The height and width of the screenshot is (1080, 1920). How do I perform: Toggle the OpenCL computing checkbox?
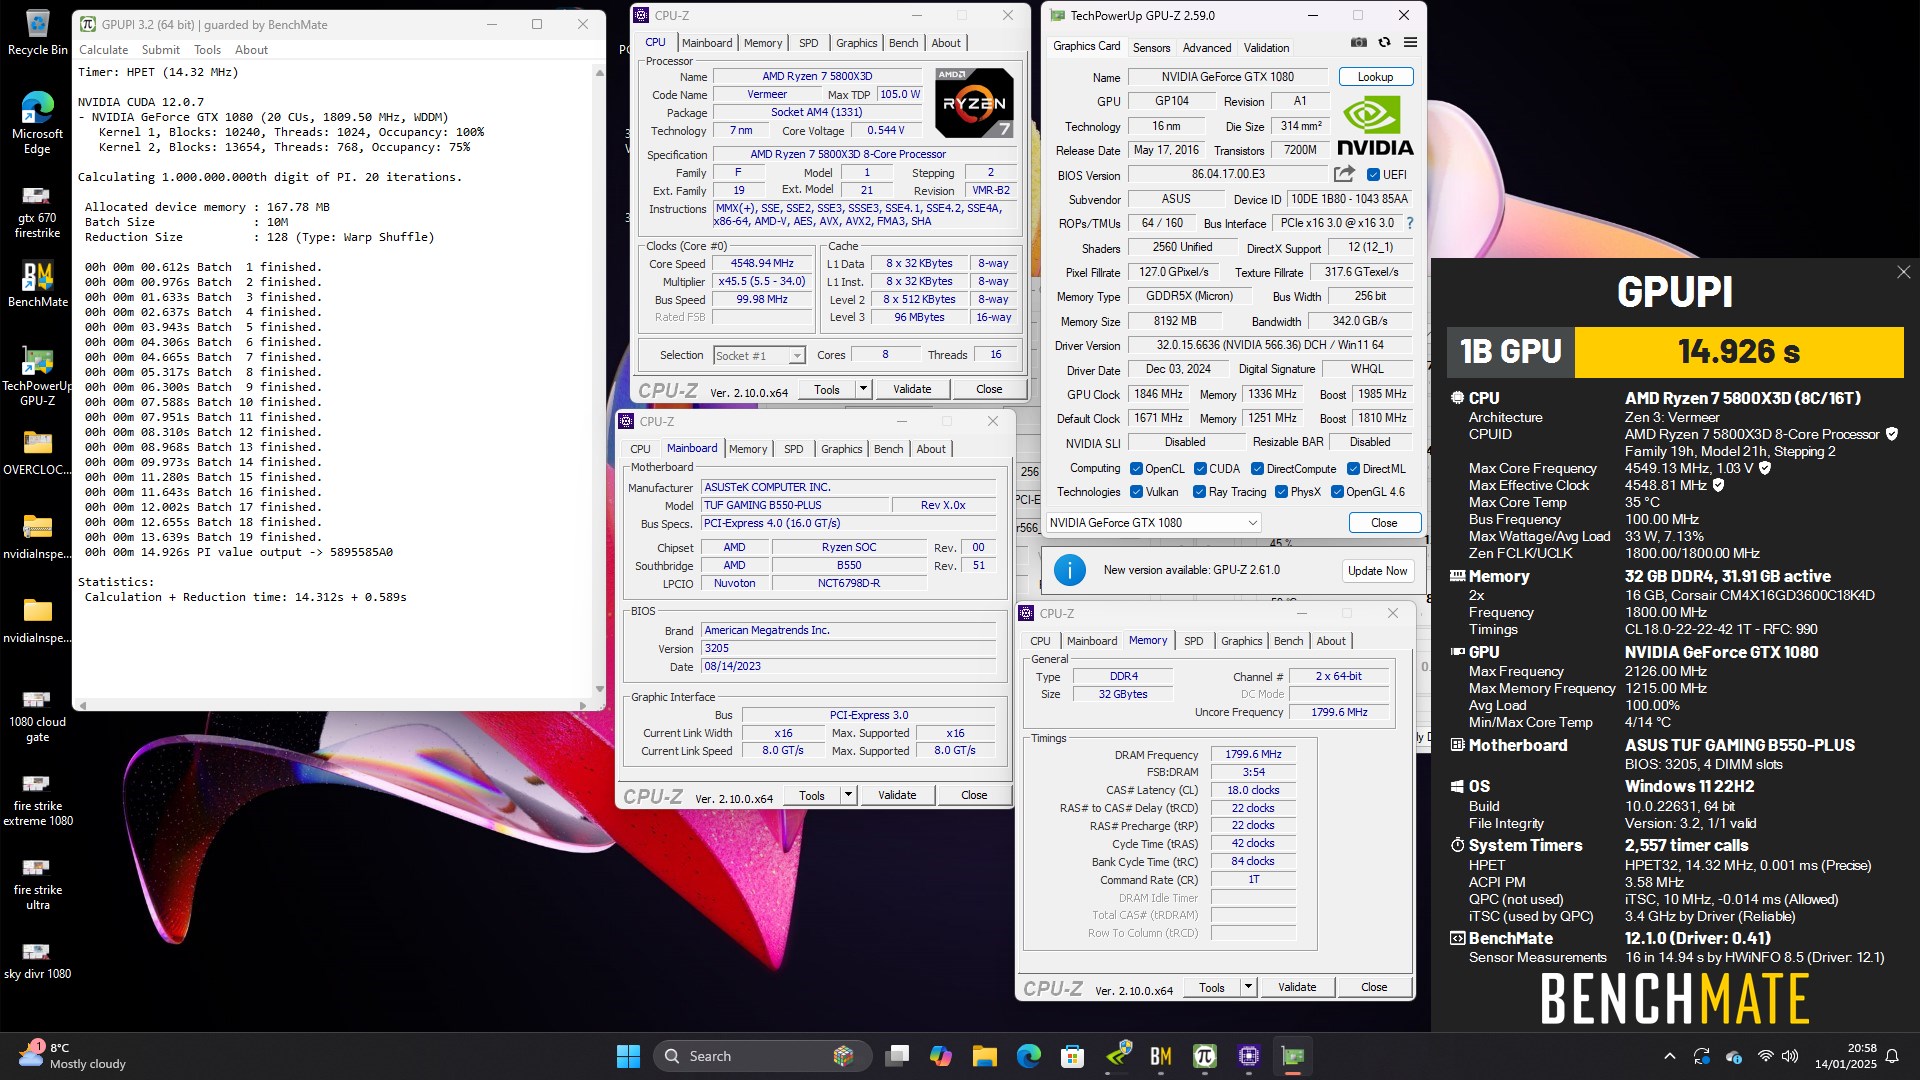(1136, 469)
